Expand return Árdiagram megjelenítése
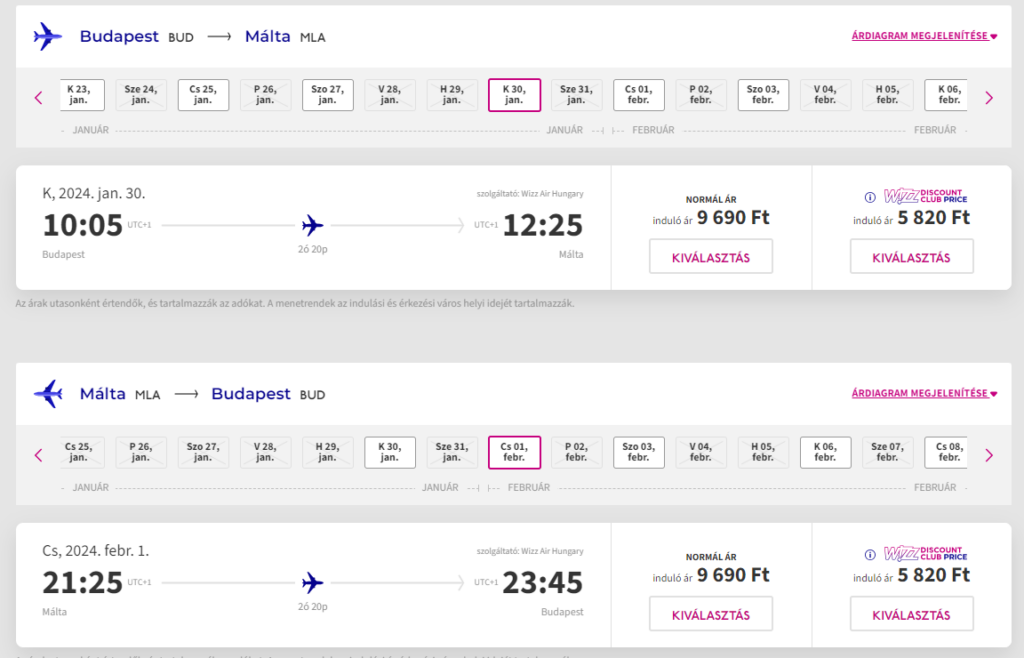The width and height of the screenshot is (1024, 658). click(924, 393)
